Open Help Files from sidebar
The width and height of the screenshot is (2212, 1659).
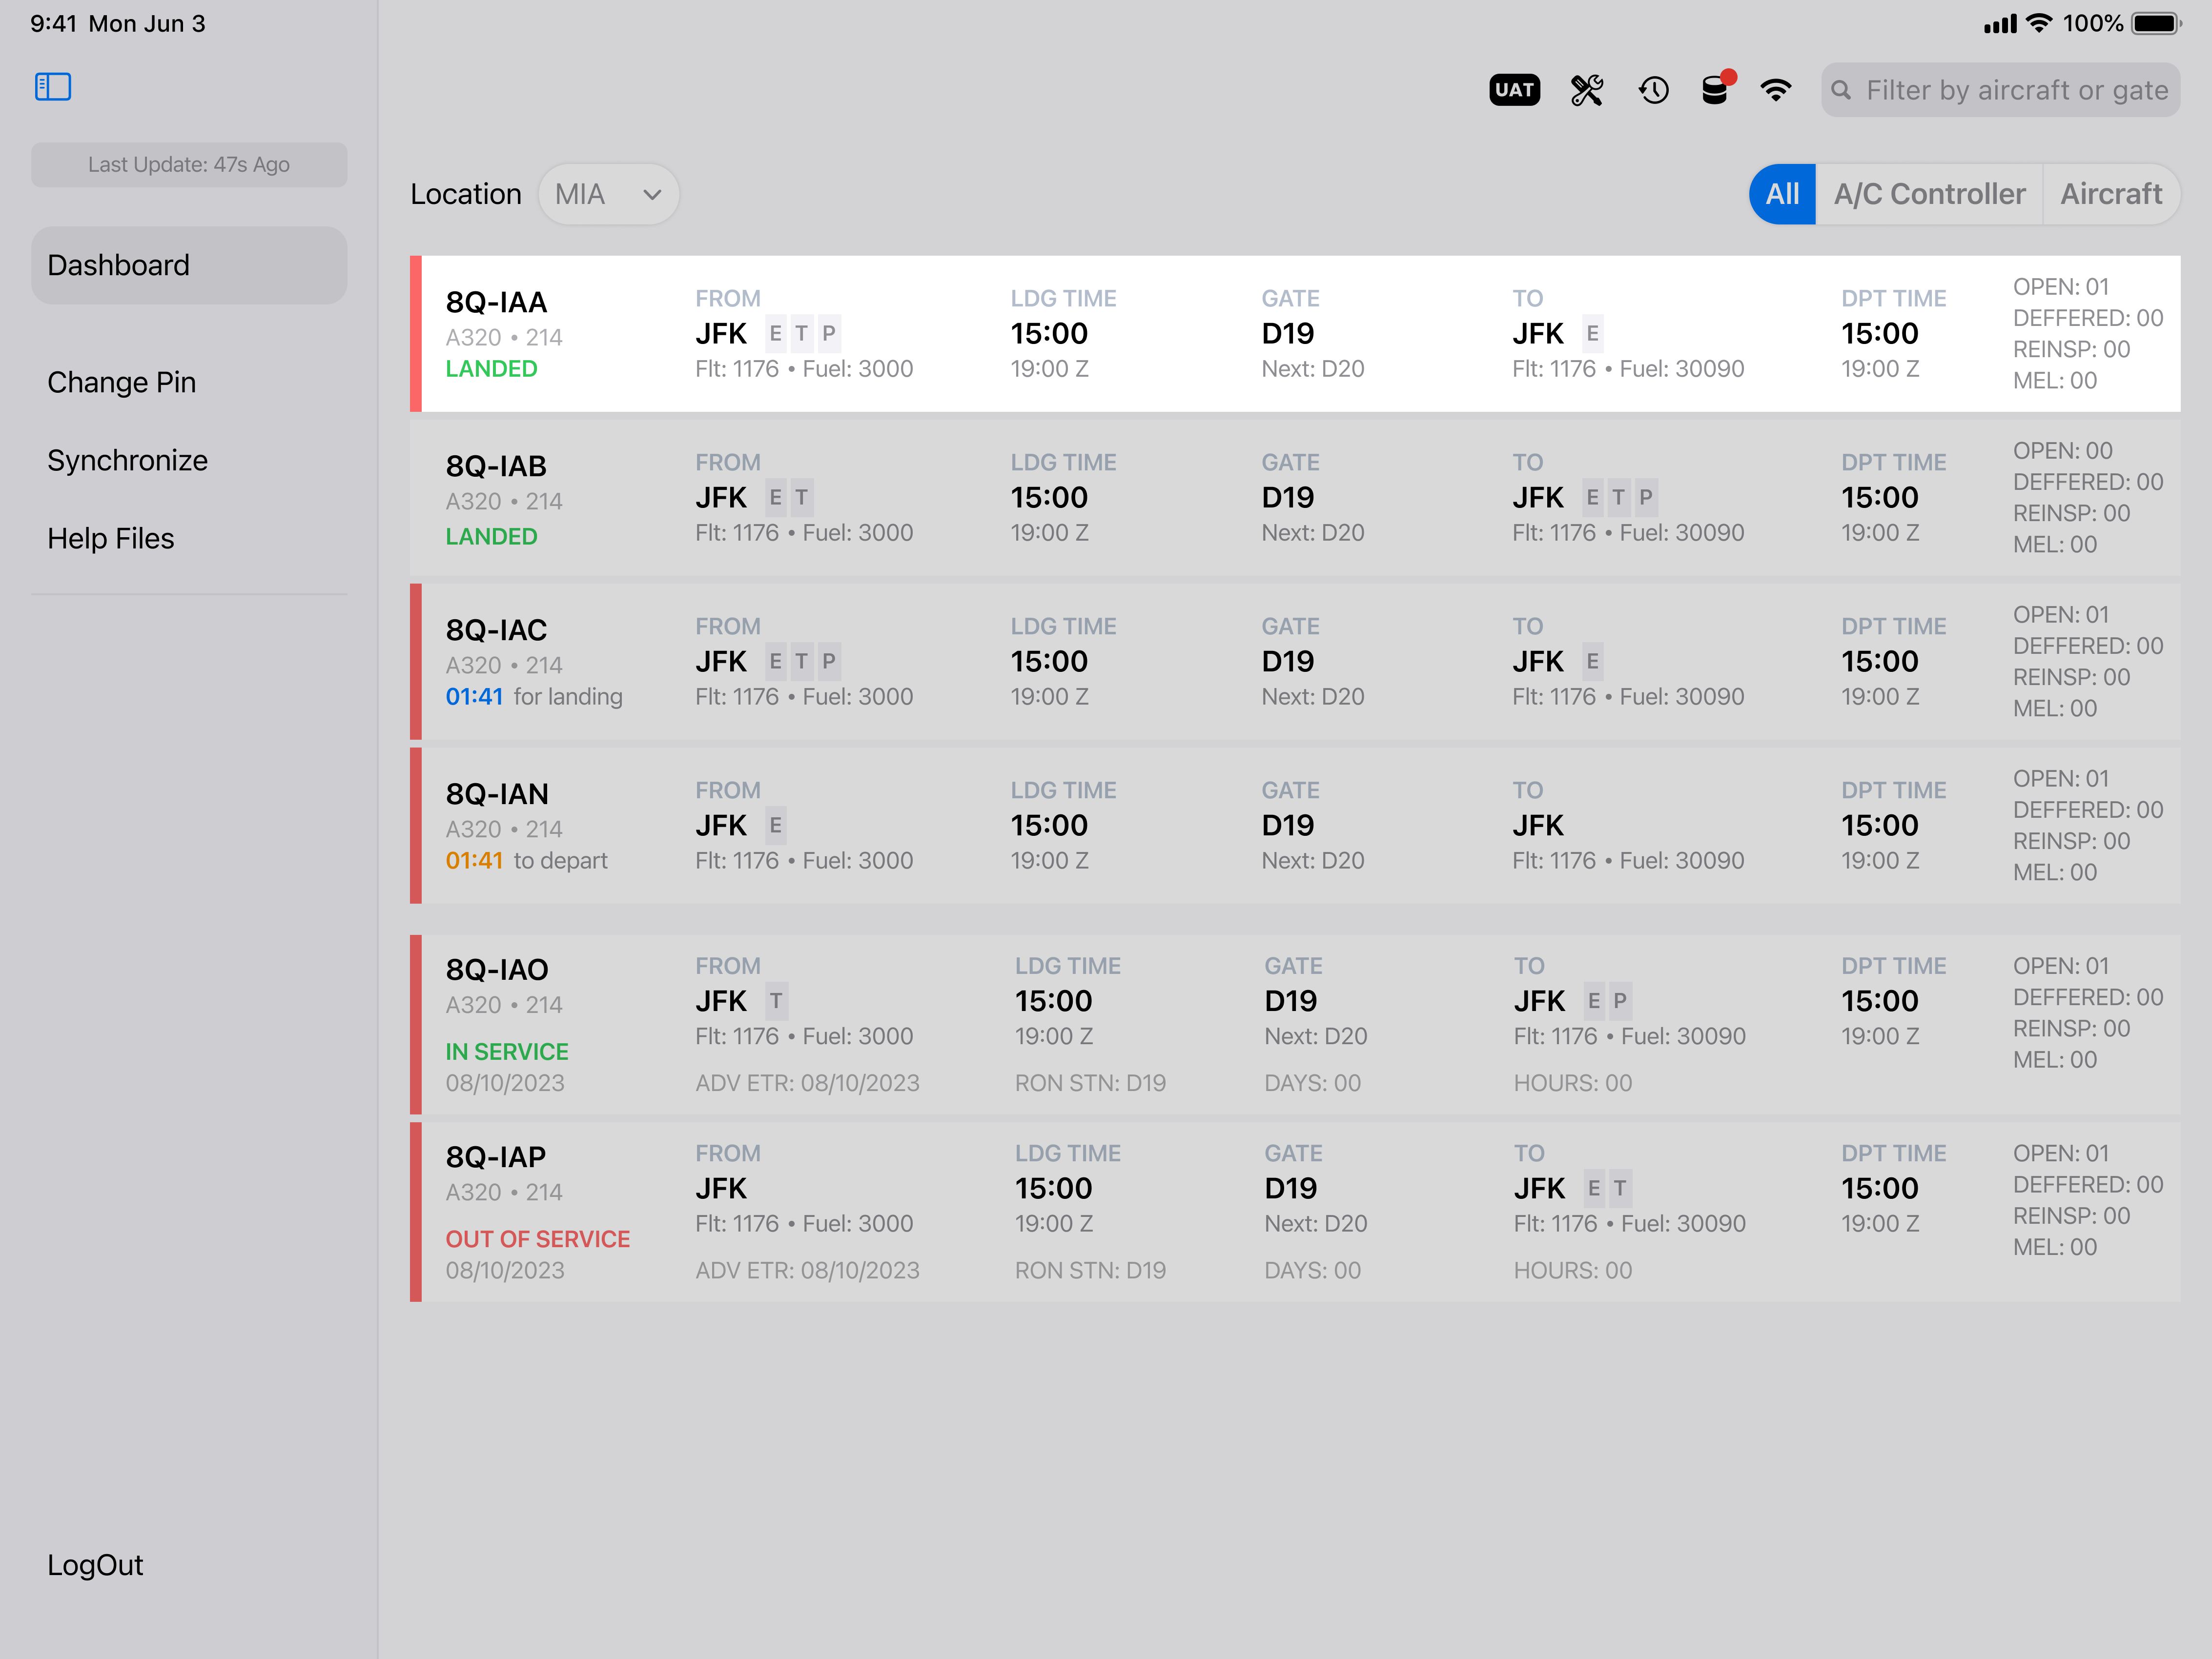[111, 538]
